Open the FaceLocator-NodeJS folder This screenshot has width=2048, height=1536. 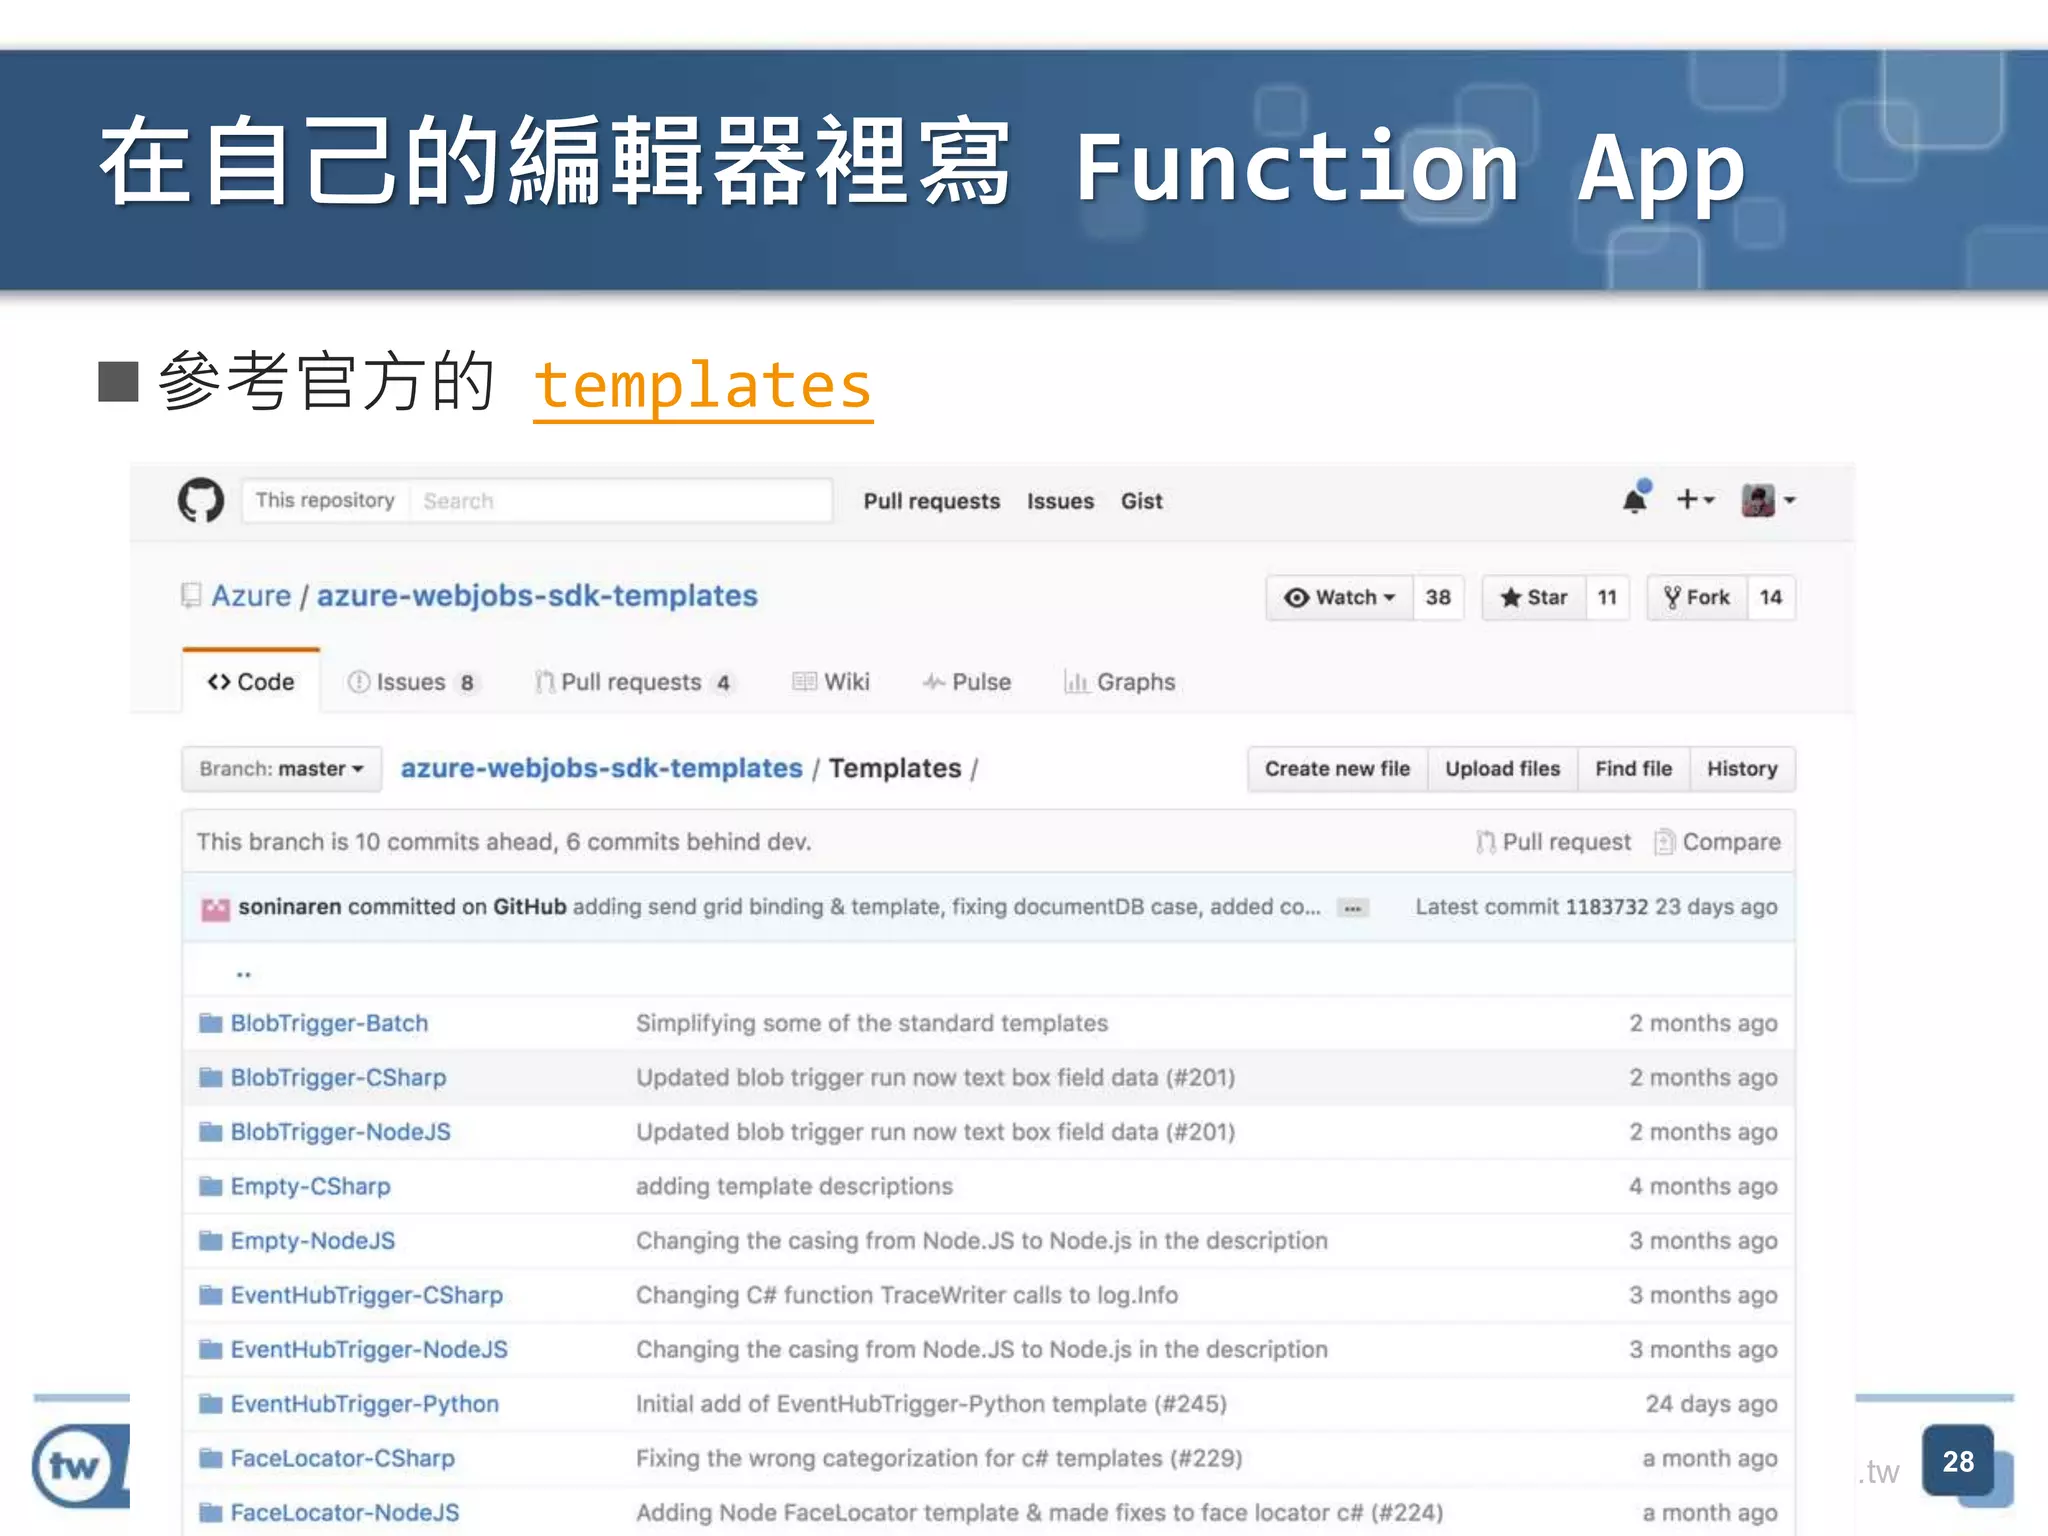click(x=345, y=1512)
